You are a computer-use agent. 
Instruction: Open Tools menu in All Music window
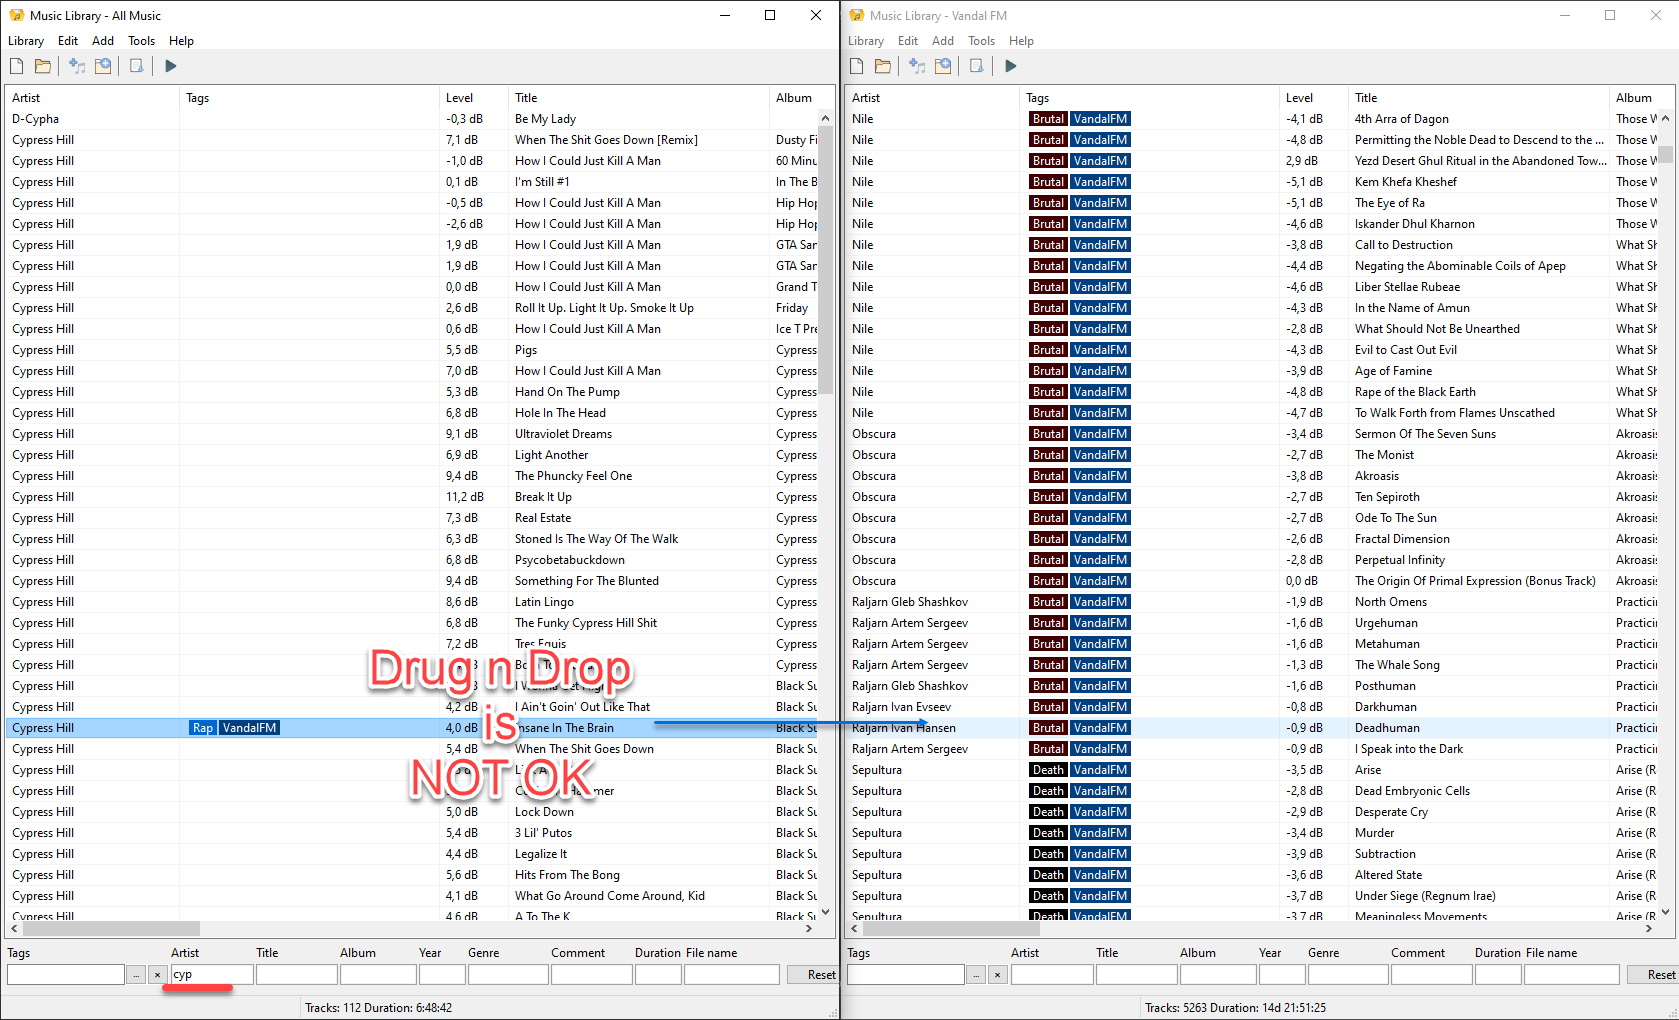click(x=142, y=41)
